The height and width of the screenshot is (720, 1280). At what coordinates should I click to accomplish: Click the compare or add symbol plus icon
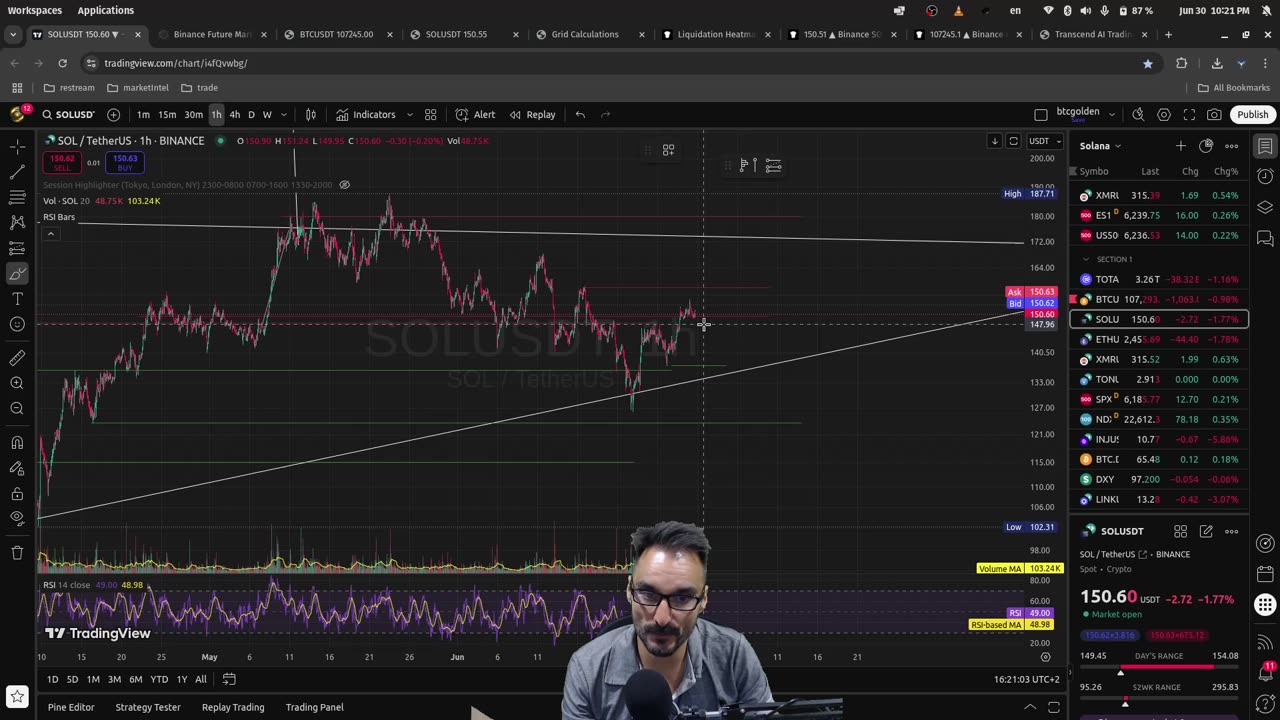(113, 114)
